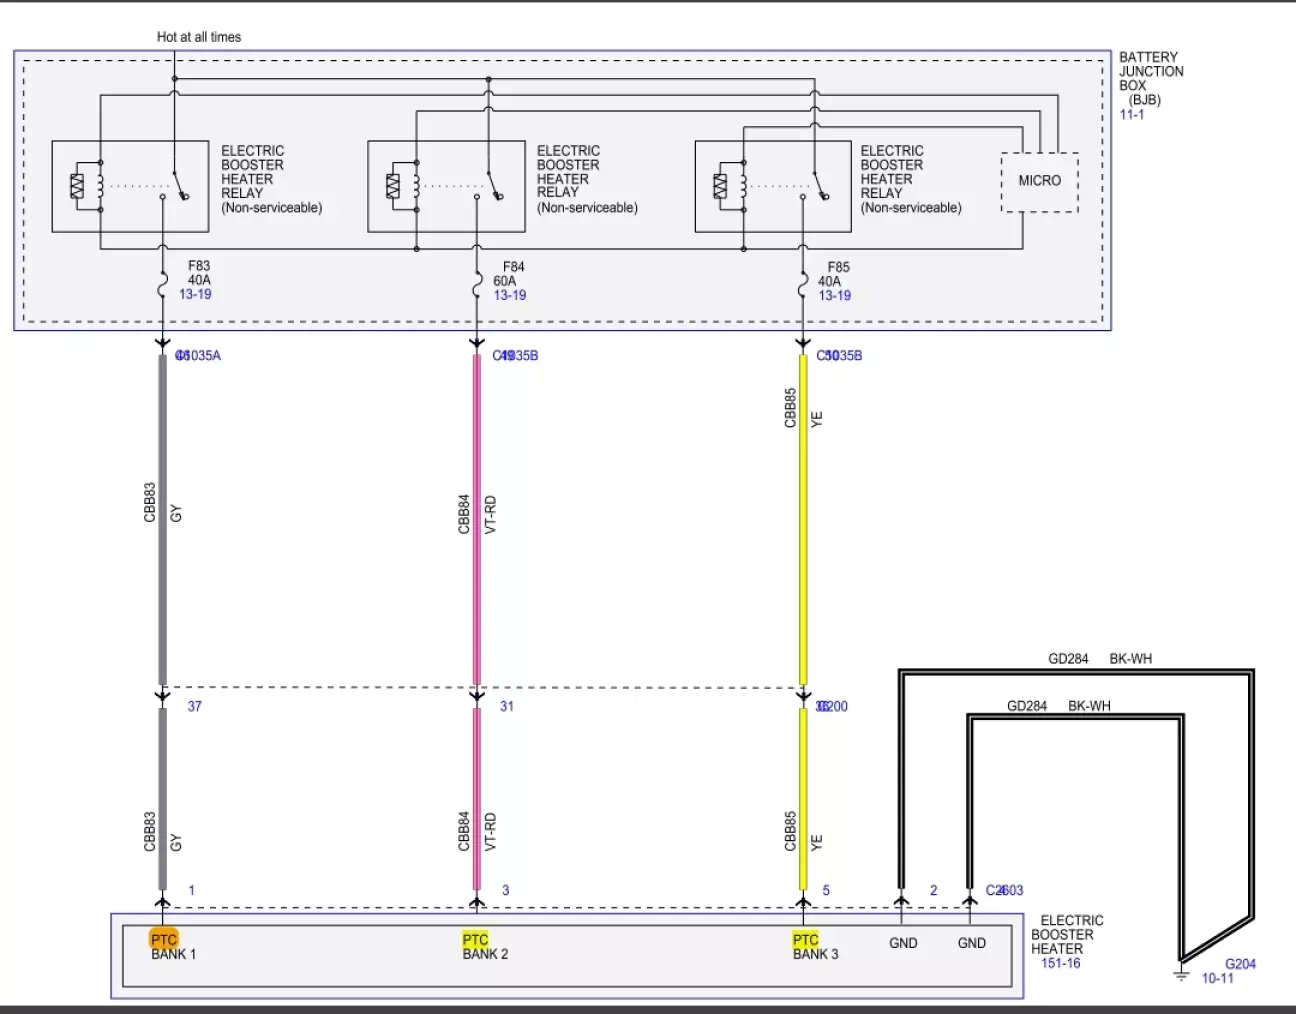
Task: Click the lower CBB84 circuit label
Action: (x=464, y=832)
